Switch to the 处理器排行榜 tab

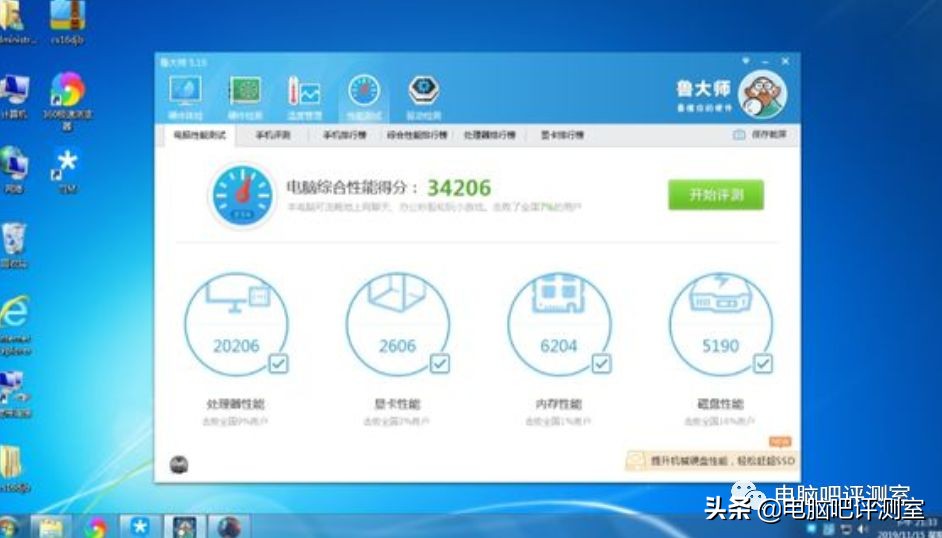click(490, 135)
